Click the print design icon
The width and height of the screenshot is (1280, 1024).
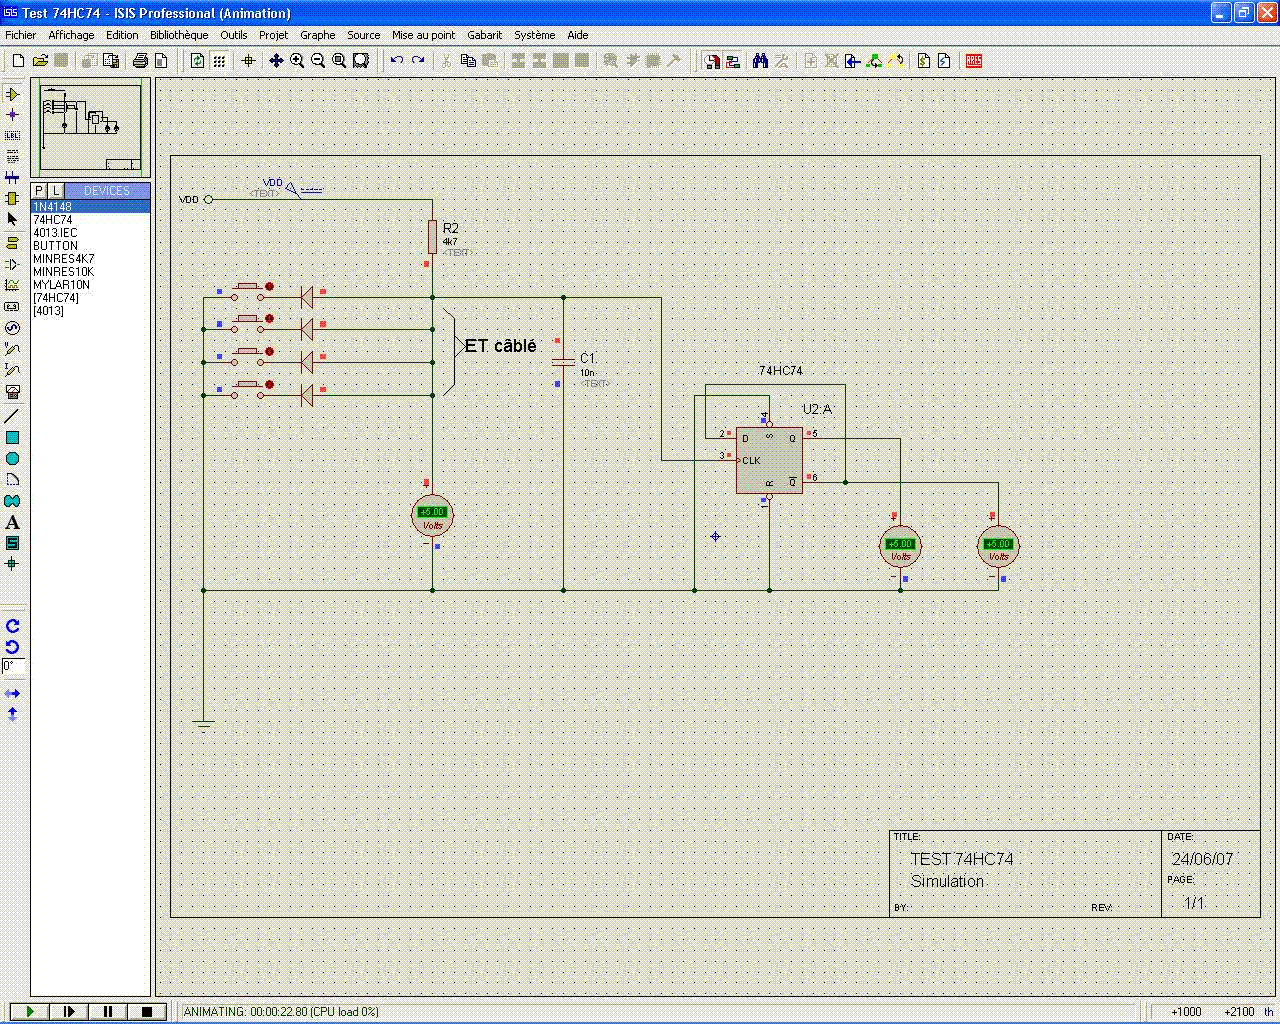141,61
